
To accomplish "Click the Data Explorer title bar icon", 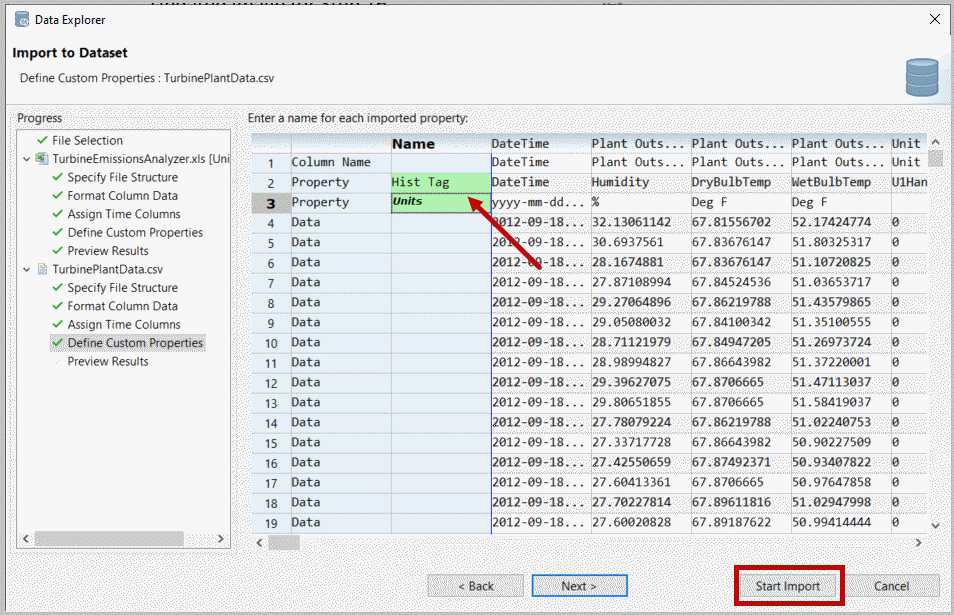I will [22, 20].
